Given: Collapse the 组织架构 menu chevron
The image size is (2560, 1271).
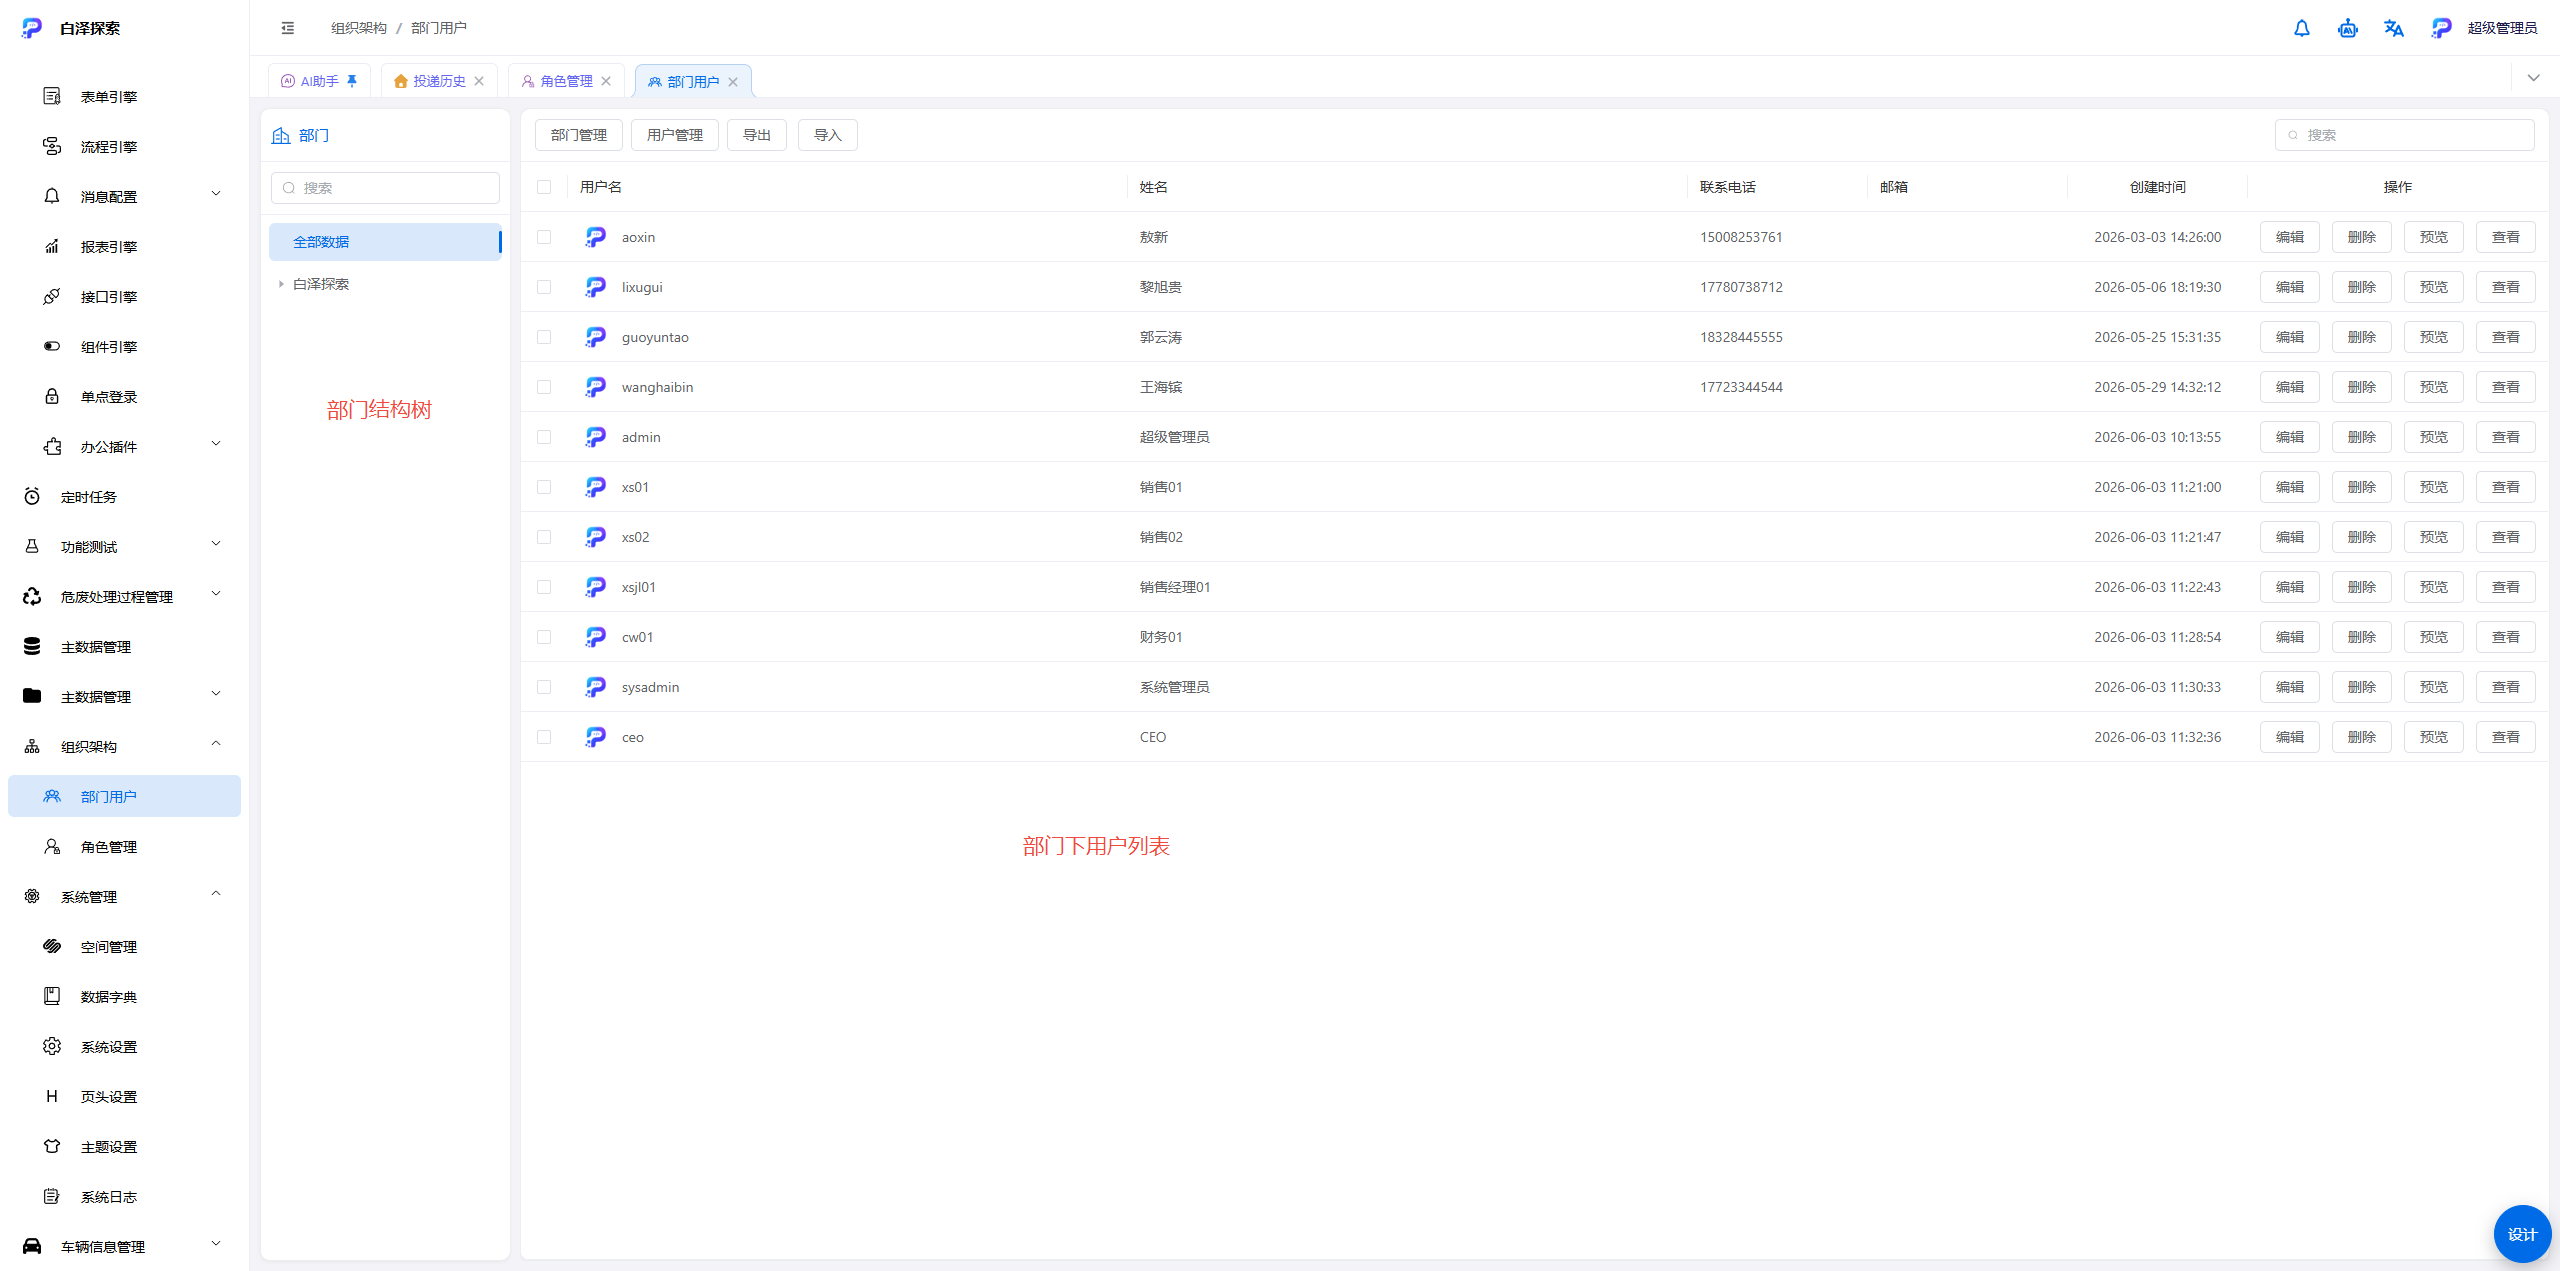Looking at the screenshot, I should pos(216,744).
